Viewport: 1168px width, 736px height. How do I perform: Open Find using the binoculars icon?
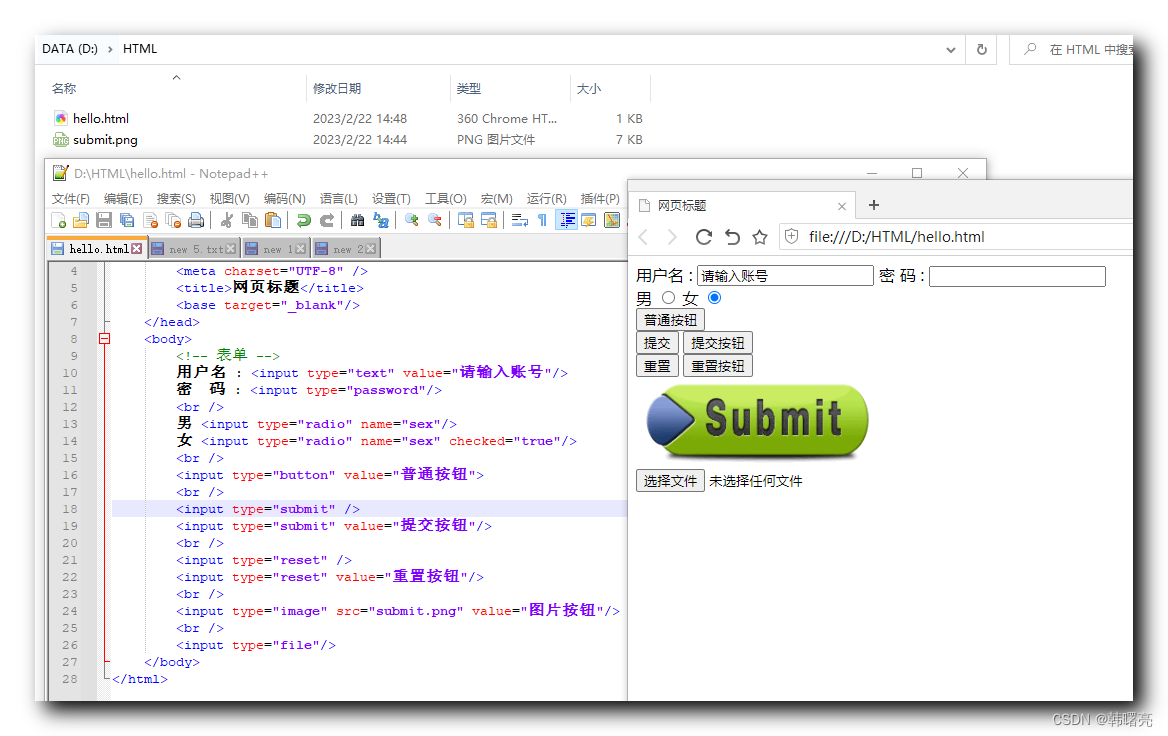click(358, 220)
